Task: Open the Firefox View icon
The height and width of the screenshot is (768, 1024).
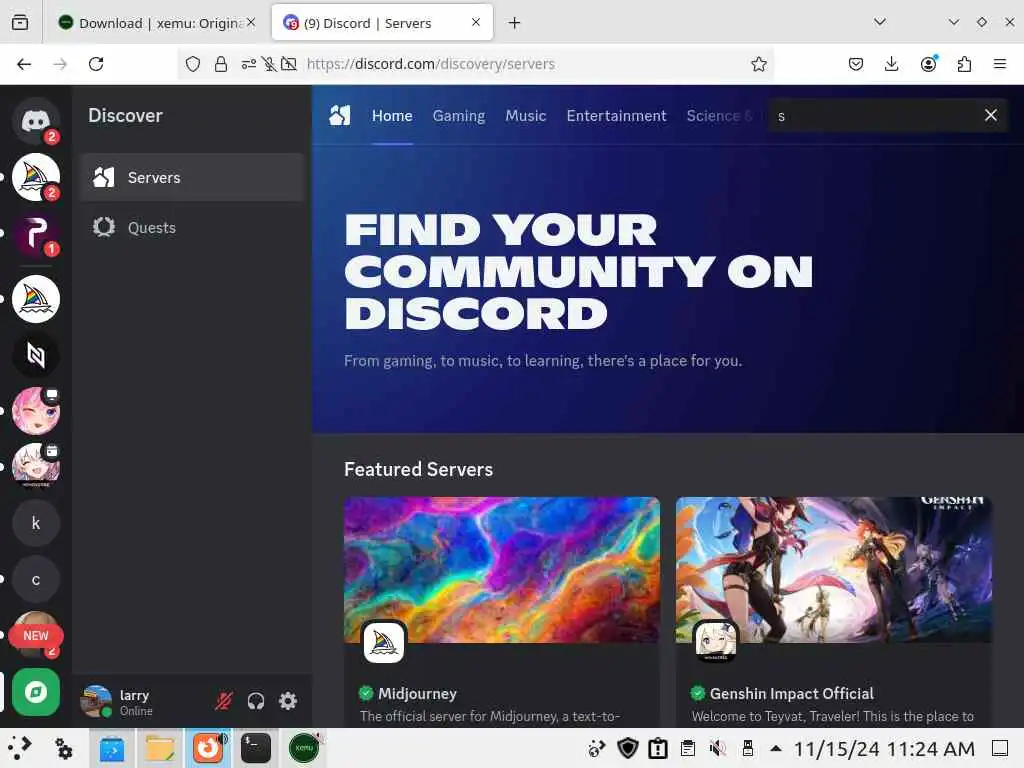Action: point(20,23)
